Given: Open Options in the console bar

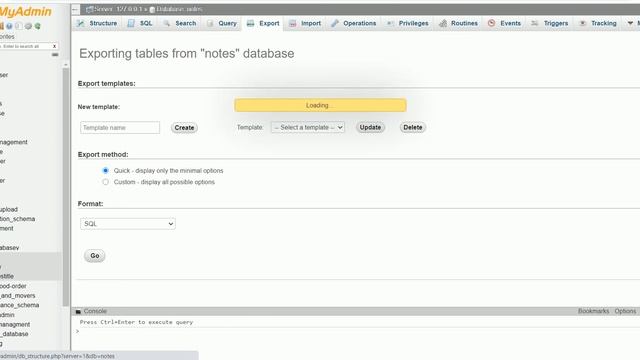Looking at the screenshot, I should tap(625, 311).
